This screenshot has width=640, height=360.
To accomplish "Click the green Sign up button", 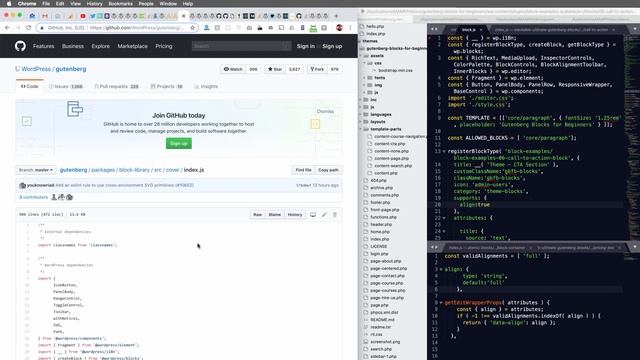I will point(179,144).
